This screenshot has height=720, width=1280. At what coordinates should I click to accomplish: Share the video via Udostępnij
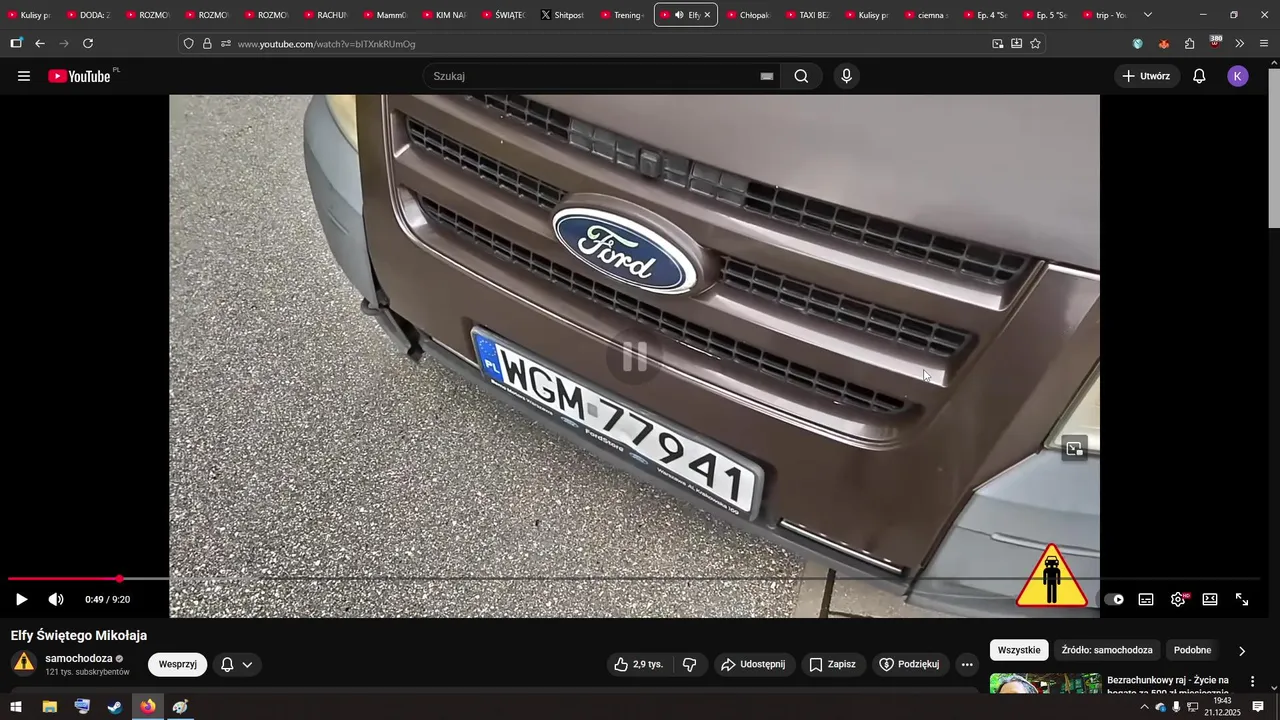(754, 664)
